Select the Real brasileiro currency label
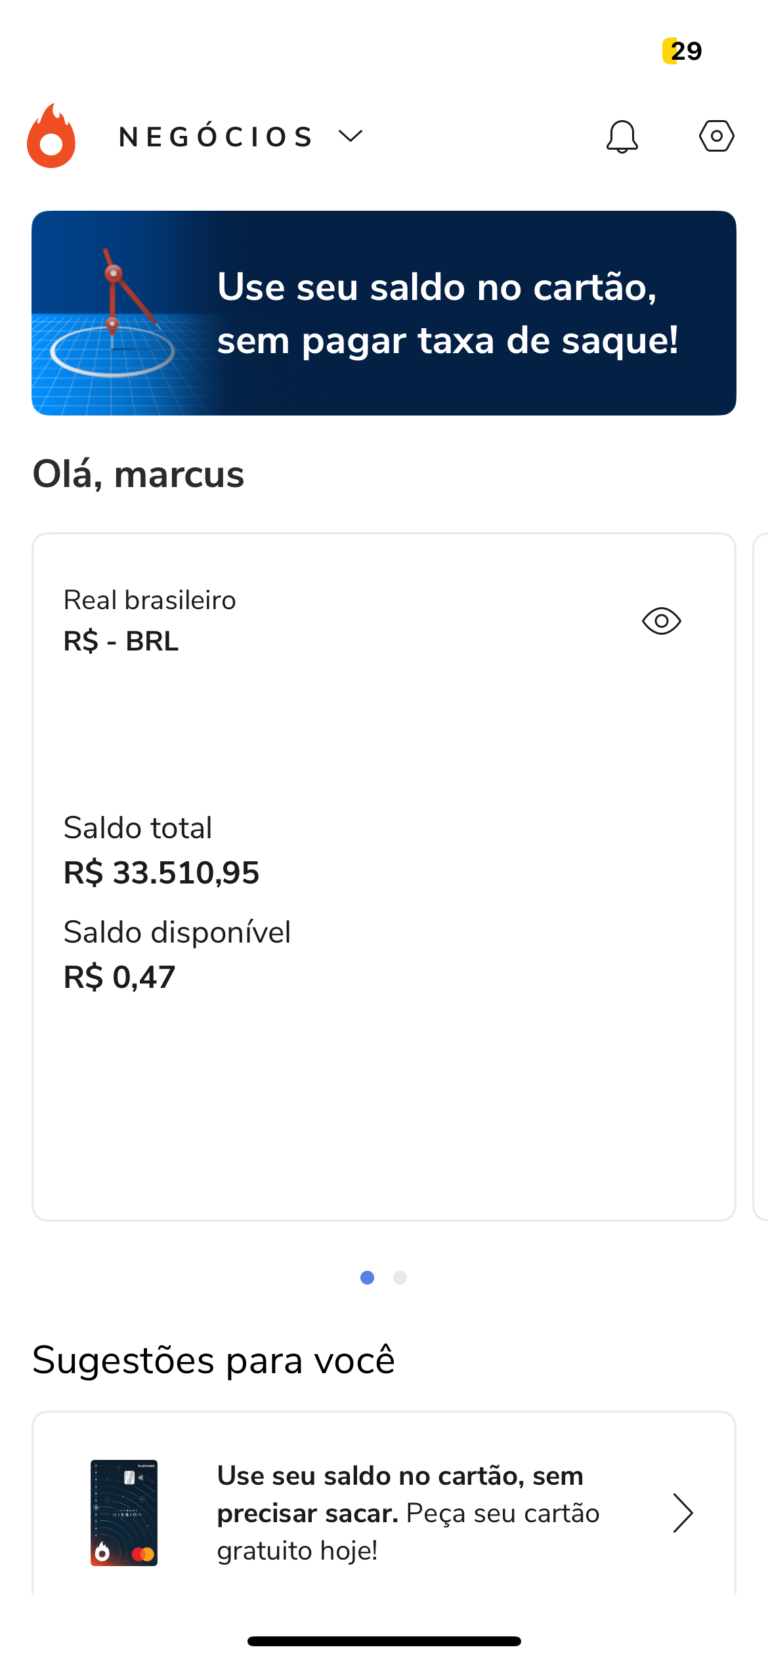Viewport: 768px width, 1662px height. (149, 600)
